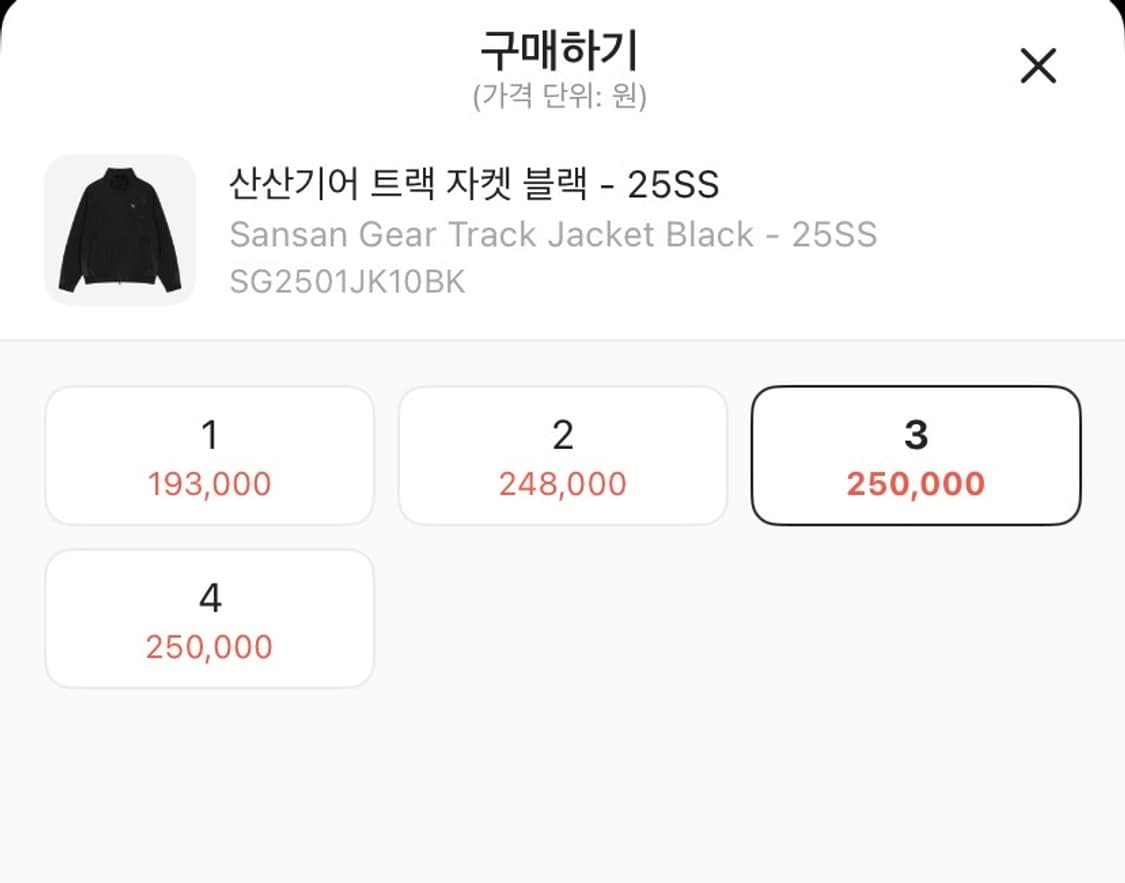Click the number 1 size label
Screen dimensions: 1125x883
210,435
